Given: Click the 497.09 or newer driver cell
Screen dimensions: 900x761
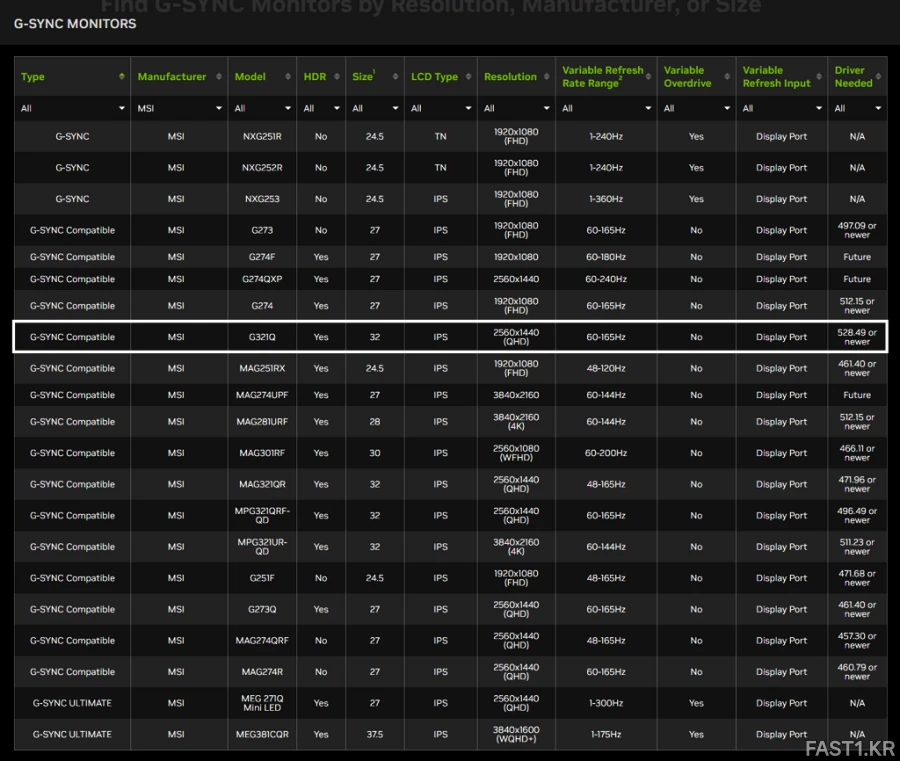Looking at the screenshot, I should [x=857, y=230].
